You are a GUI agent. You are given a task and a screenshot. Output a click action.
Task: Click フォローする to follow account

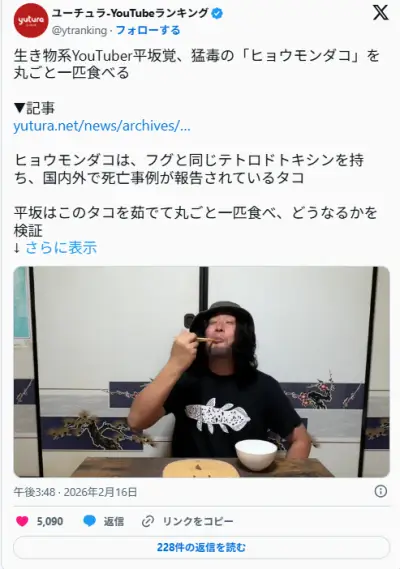148,30
